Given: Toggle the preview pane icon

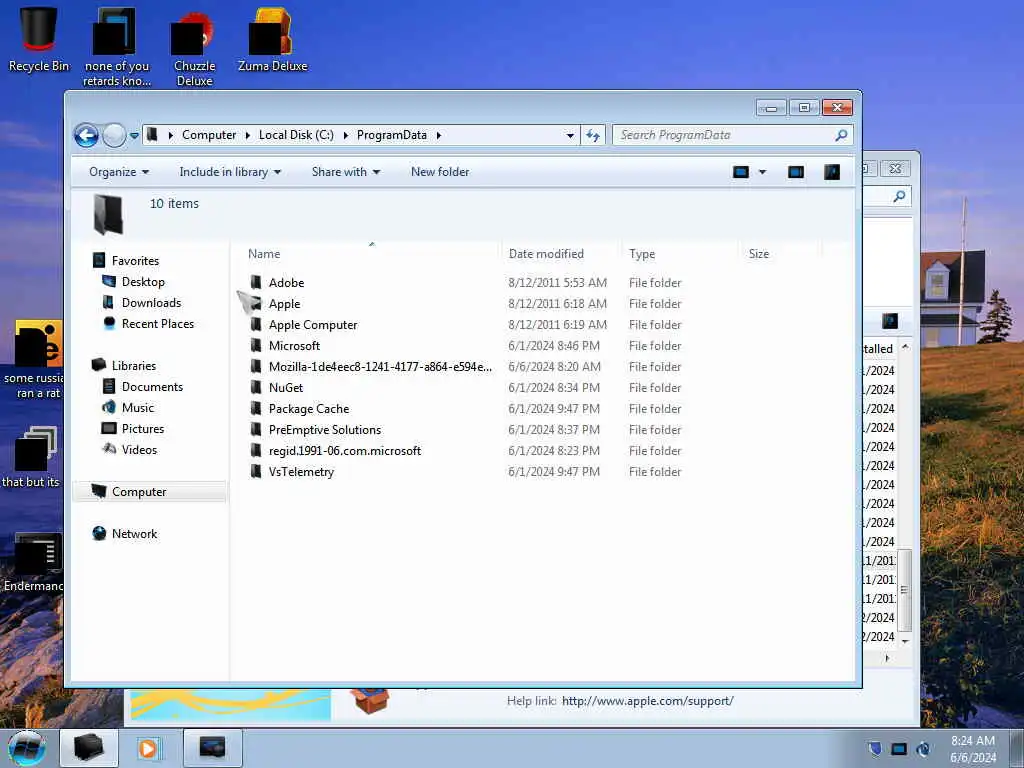Looking at the screenshot, I should pos(795,172).
